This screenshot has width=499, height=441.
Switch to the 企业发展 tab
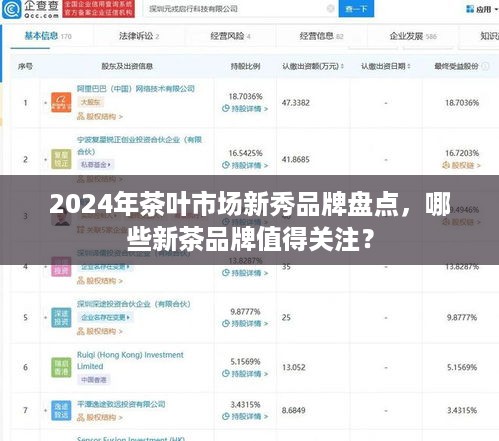413,36
